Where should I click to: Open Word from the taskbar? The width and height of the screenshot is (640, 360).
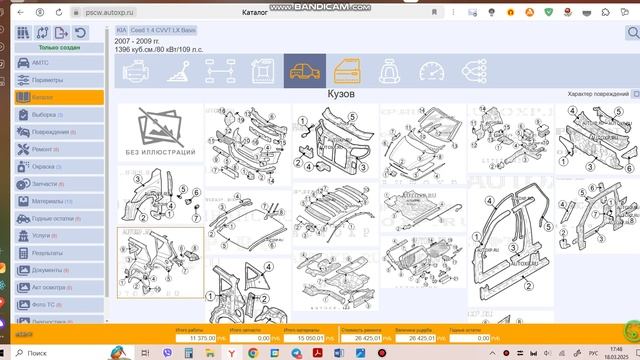point(339,353)
